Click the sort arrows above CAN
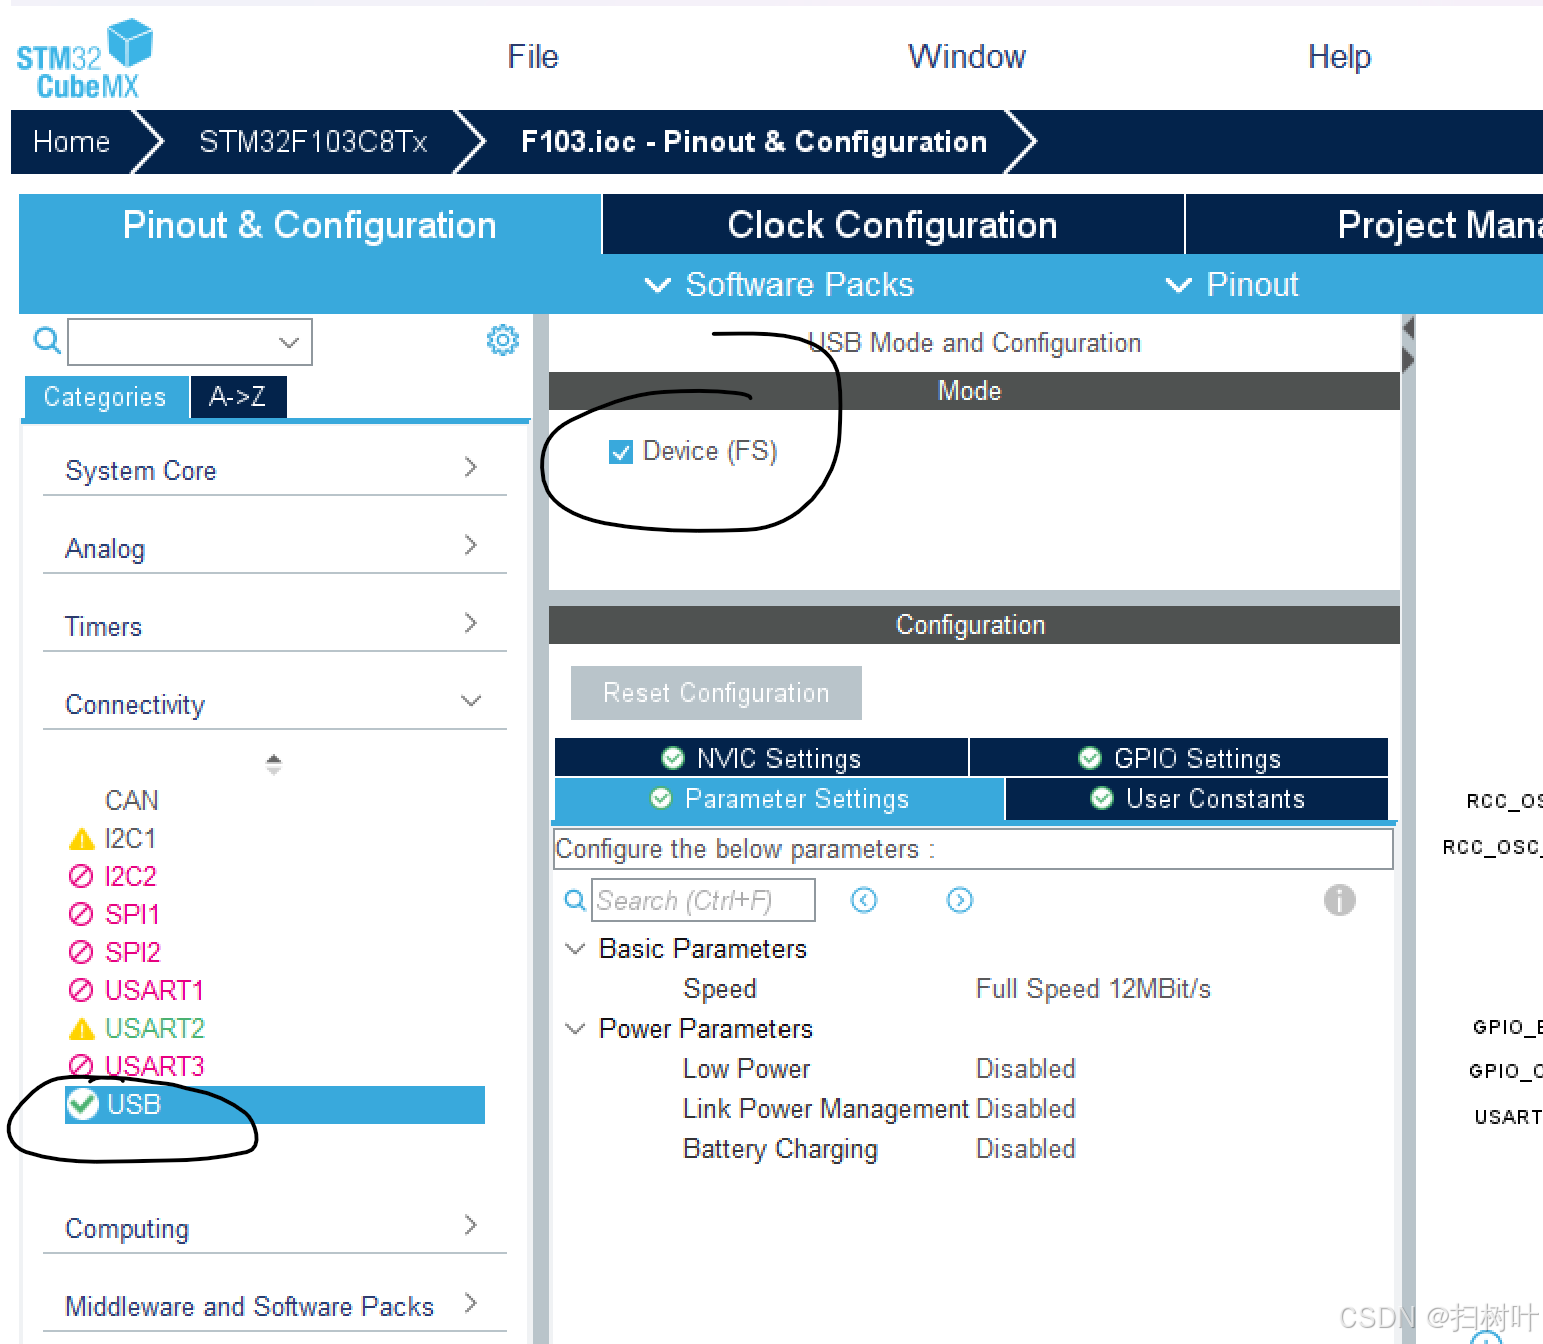Image resolution: width=1543 pixels, height=1344 pixels. [x=274, y=765]
